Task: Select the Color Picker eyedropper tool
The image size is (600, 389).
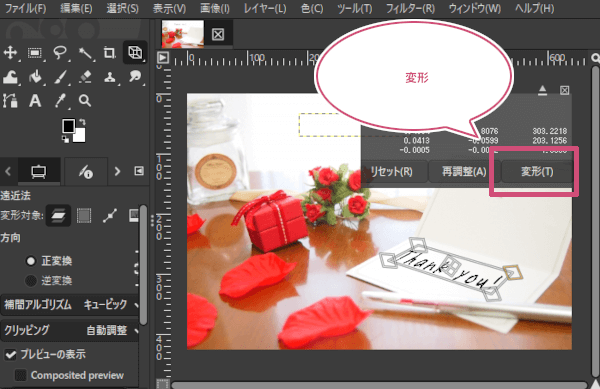Action: [60, 101]
